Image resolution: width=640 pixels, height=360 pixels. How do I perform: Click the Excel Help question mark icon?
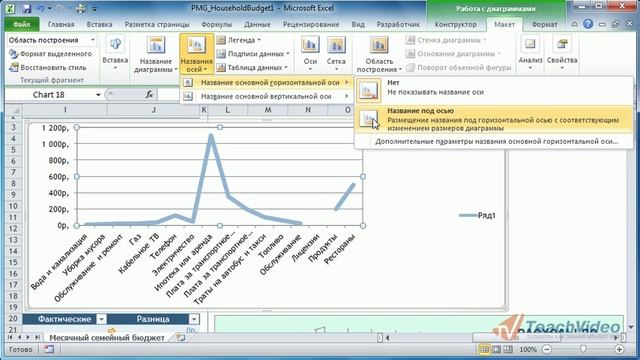[588, 24]
